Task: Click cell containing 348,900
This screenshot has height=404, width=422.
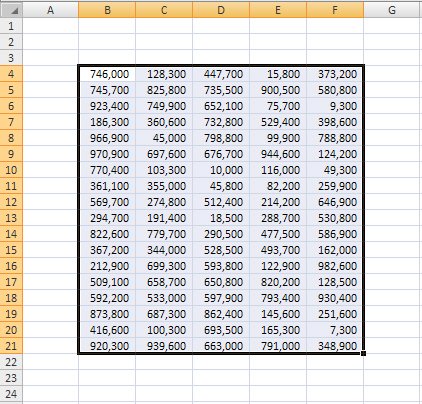Action: coord(335,346)
